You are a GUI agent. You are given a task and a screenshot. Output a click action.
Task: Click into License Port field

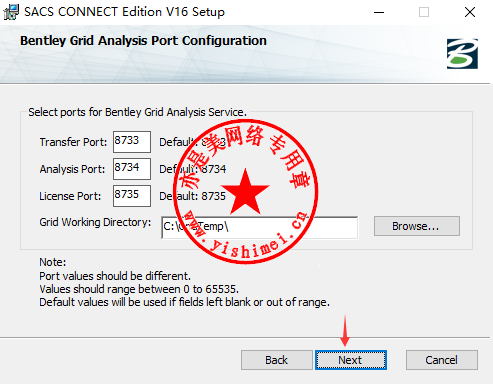tap(132, 196)
